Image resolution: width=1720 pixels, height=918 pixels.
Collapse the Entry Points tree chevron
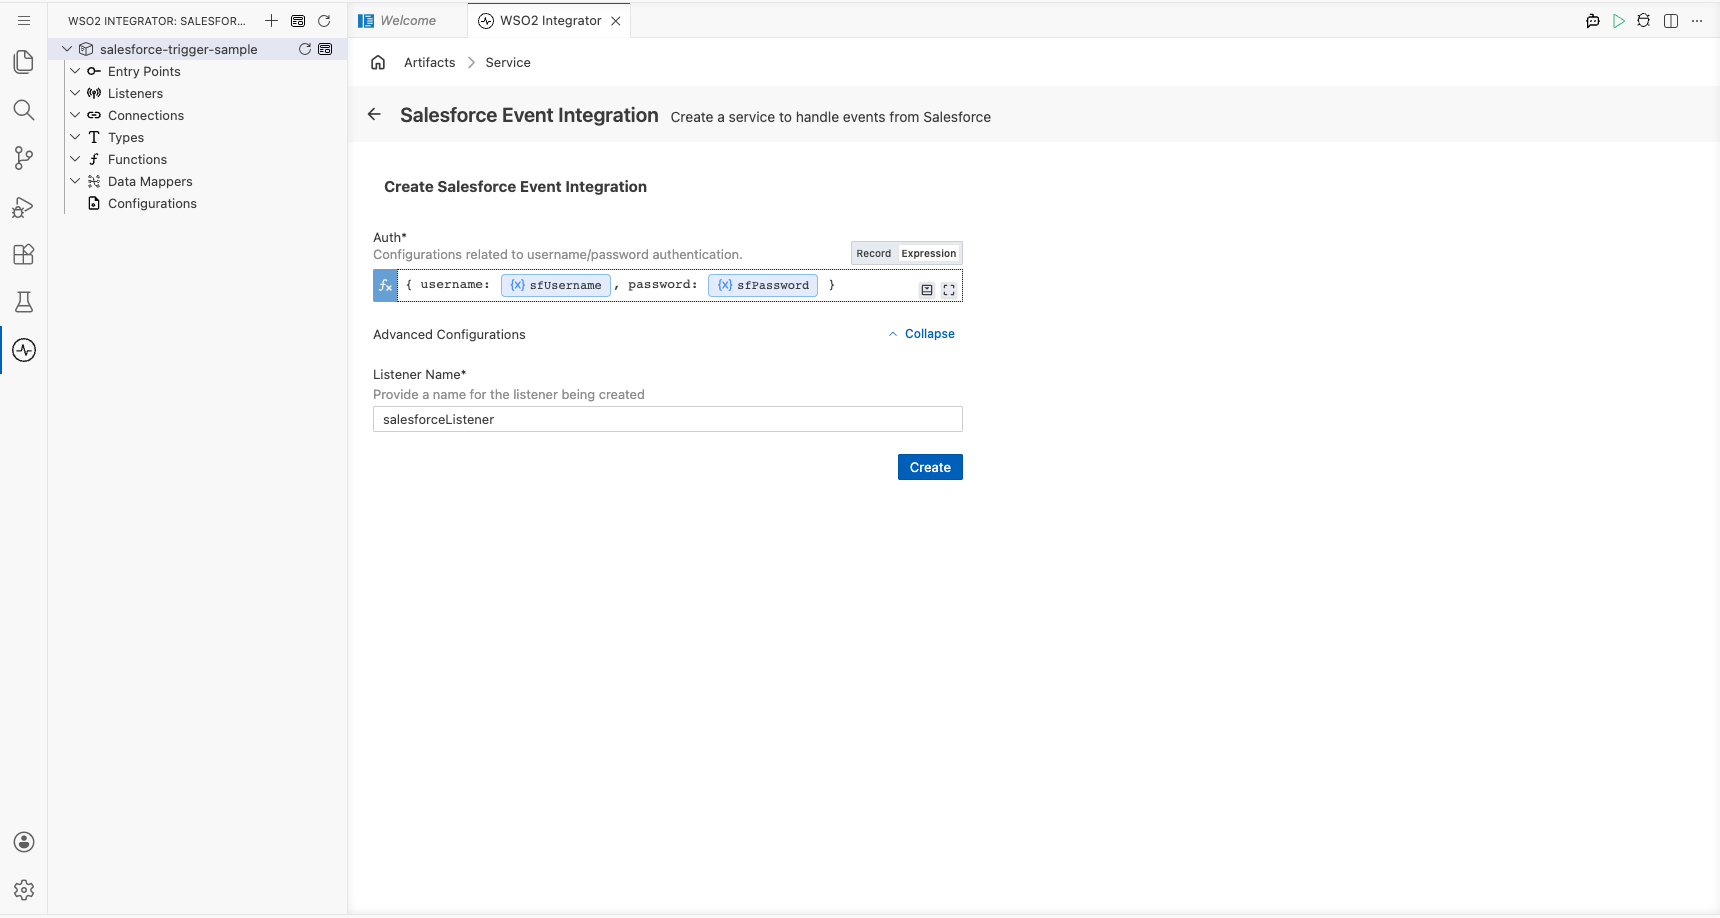coord(75,71)
